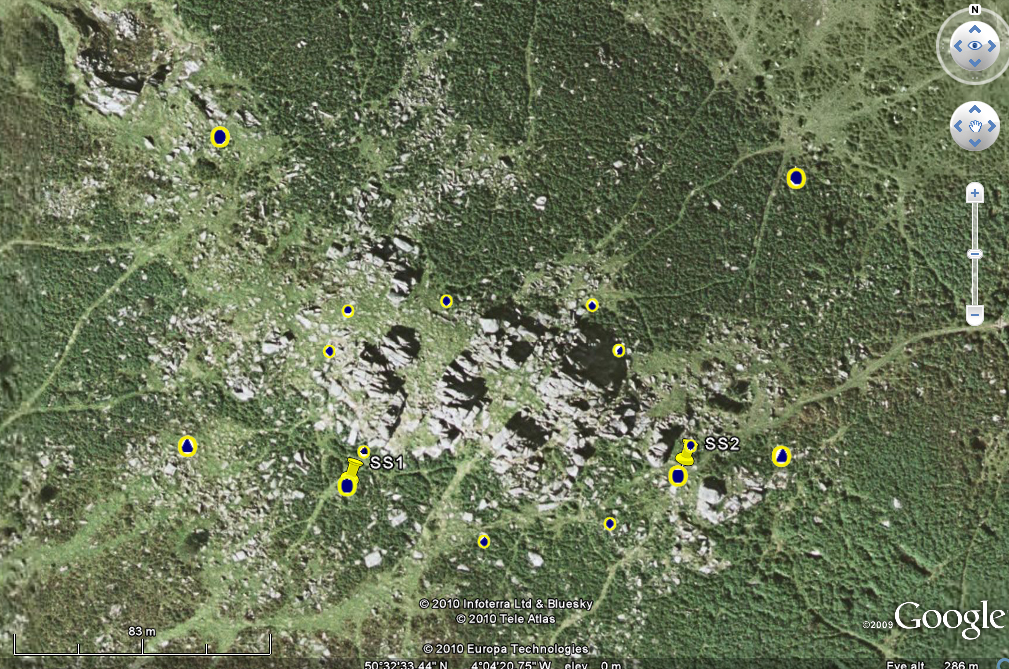1009x669 pixels.
Task: Pan map down with Move joystick arrow
Action: (974, 144)
